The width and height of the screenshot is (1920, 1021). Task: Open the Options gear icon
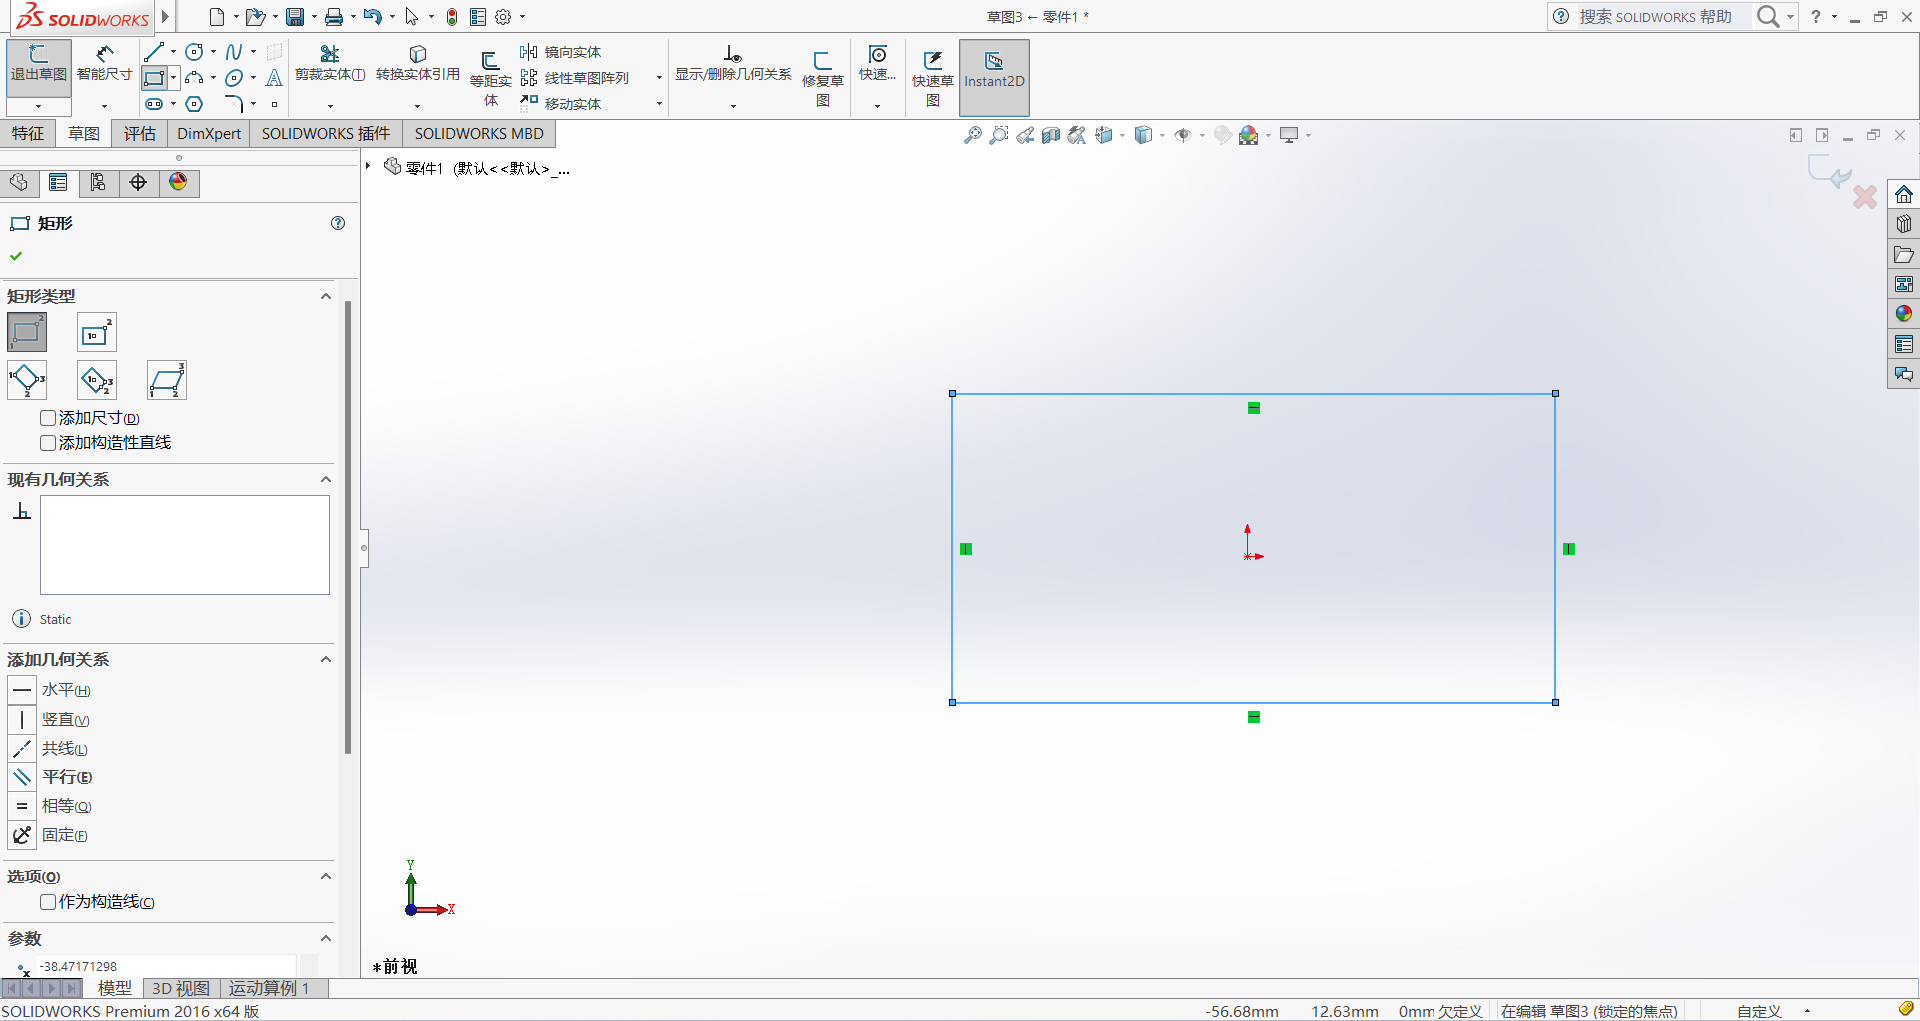coord(503,17)
